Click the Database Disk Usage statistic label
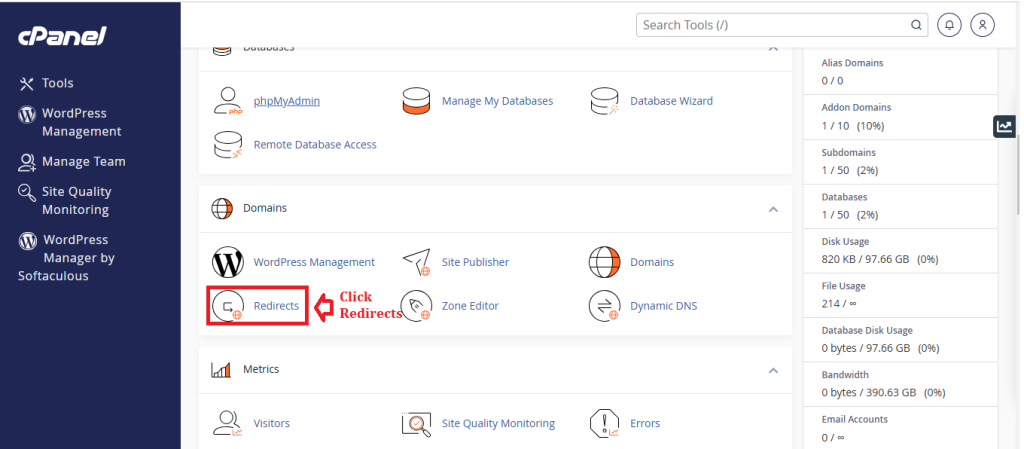The image size is (1024, 449). pyautogui.click(x=867, y=331)
